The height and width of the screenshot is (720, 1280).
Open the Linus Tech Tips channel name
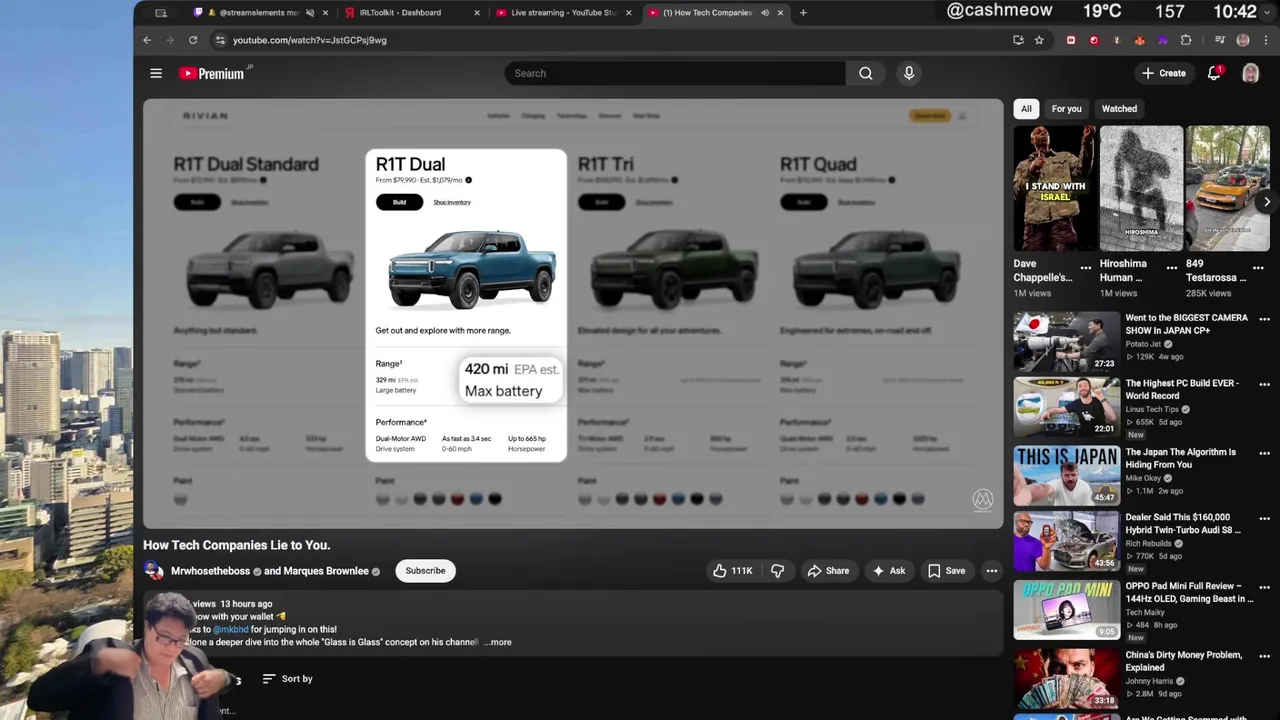1152,409
